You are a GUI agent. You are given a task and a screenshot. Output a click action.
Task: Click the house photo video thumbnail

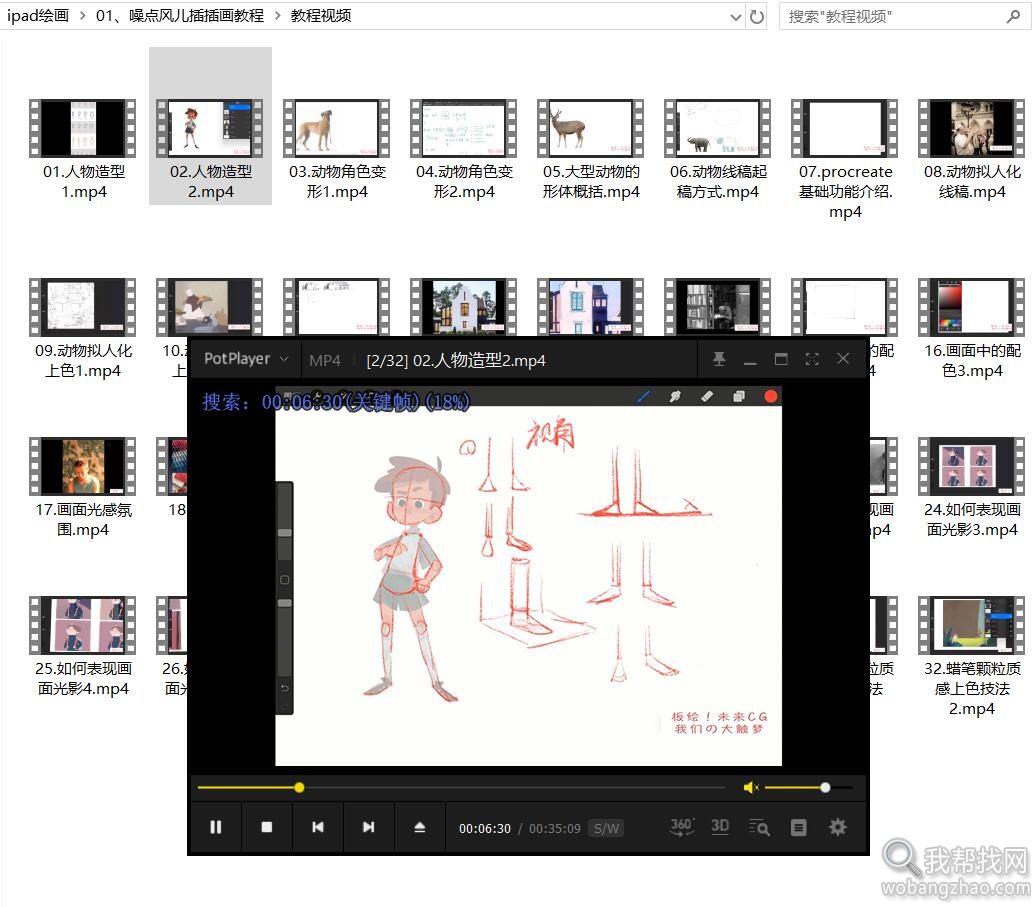(x=464, y=307)
